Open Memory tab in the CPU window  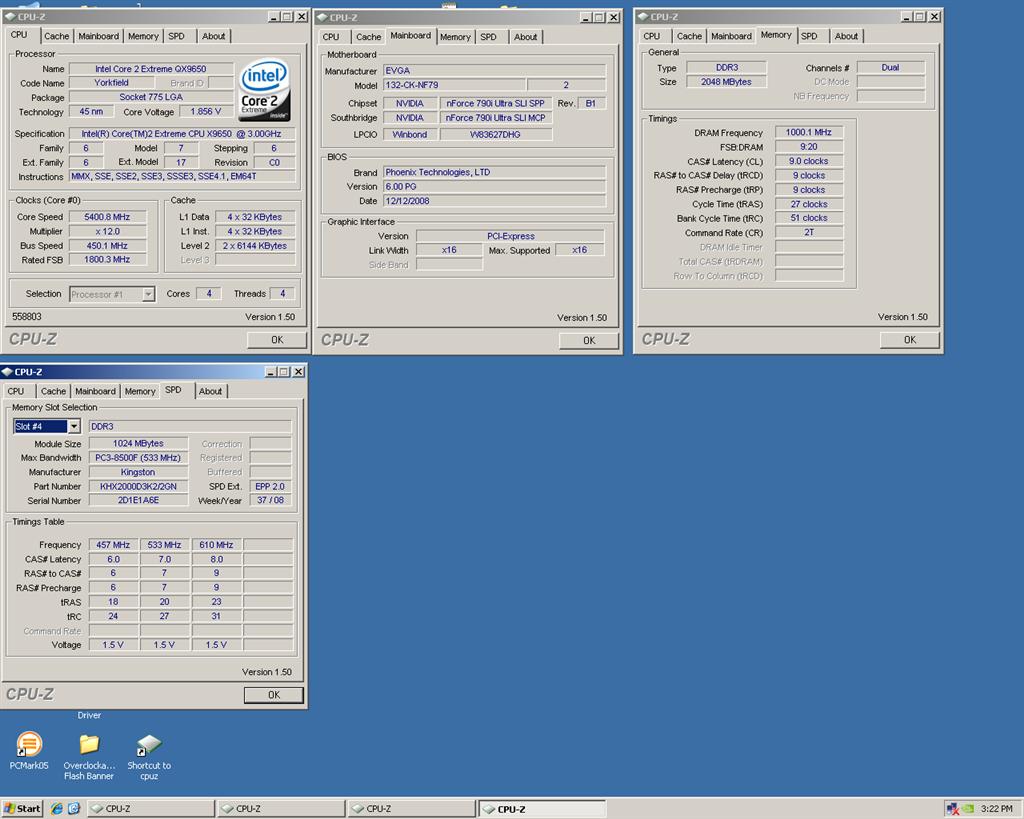pyautogui.click(x=143, y=36)
